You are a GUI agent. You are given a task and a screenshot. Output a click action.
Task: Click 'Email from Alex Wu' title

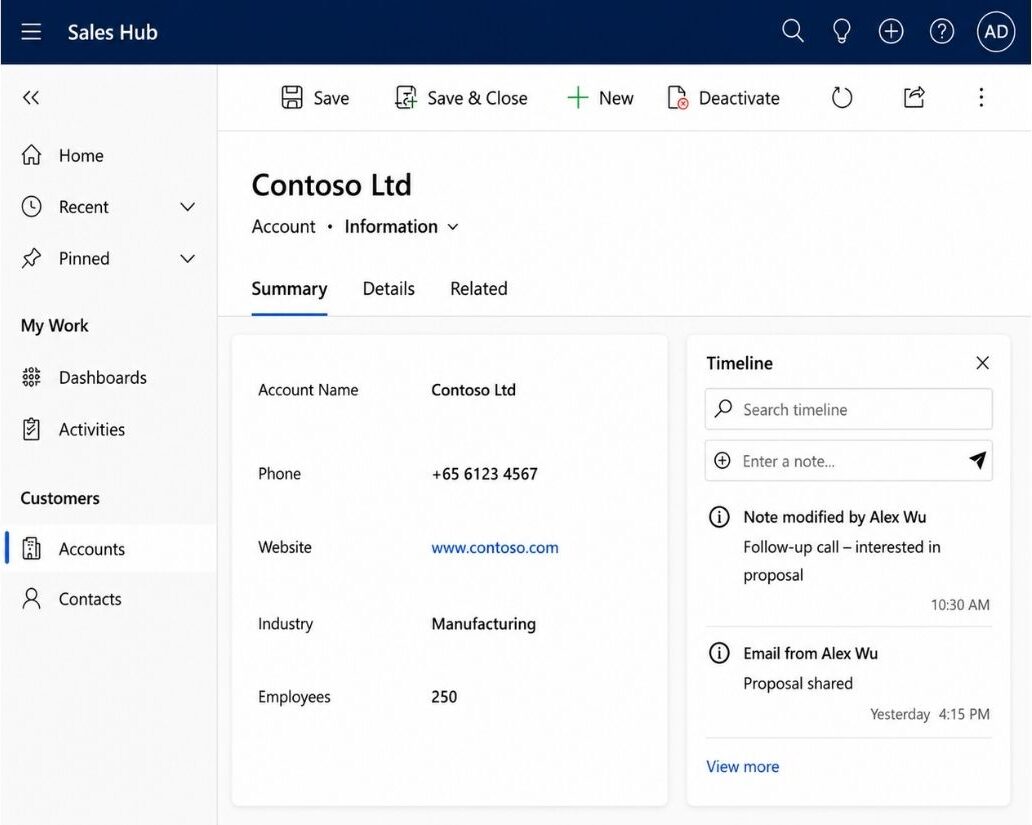[x=810, y=653]
